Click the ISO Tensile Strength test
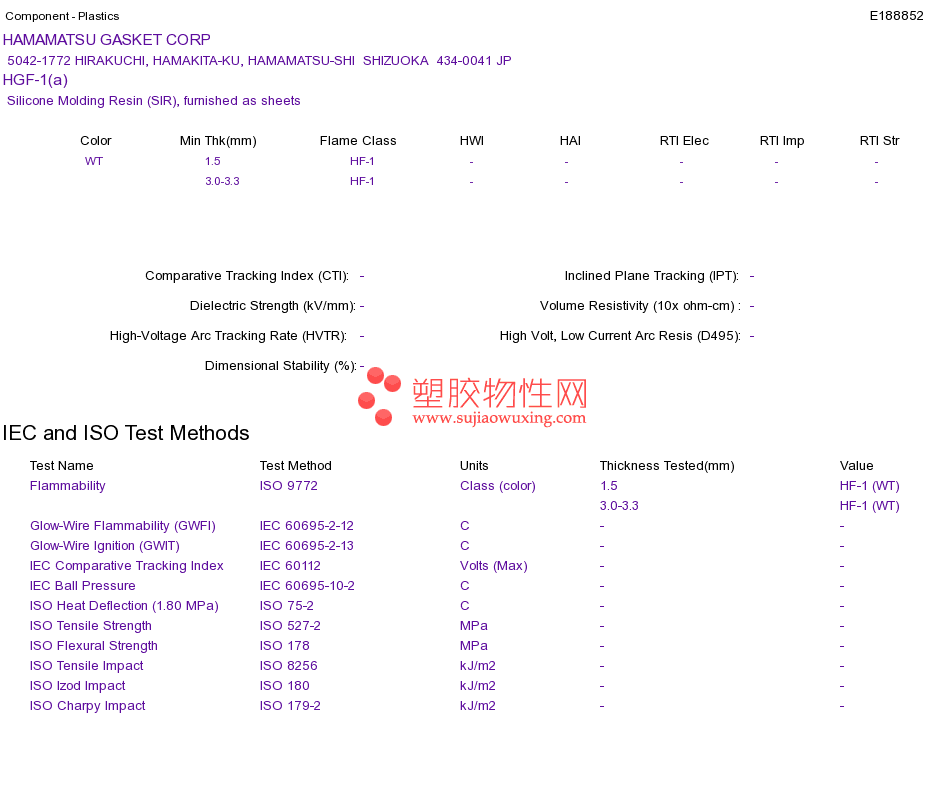950x800 pixels. 91,626
